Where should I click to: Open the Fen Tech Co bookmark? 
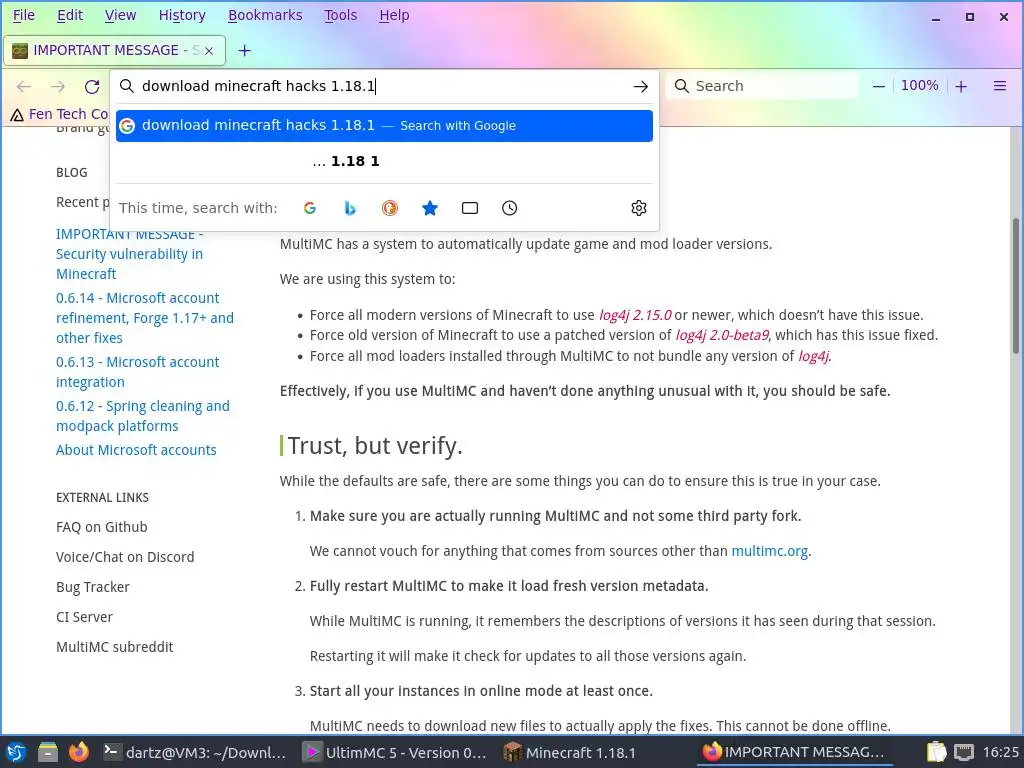(59, 114)
